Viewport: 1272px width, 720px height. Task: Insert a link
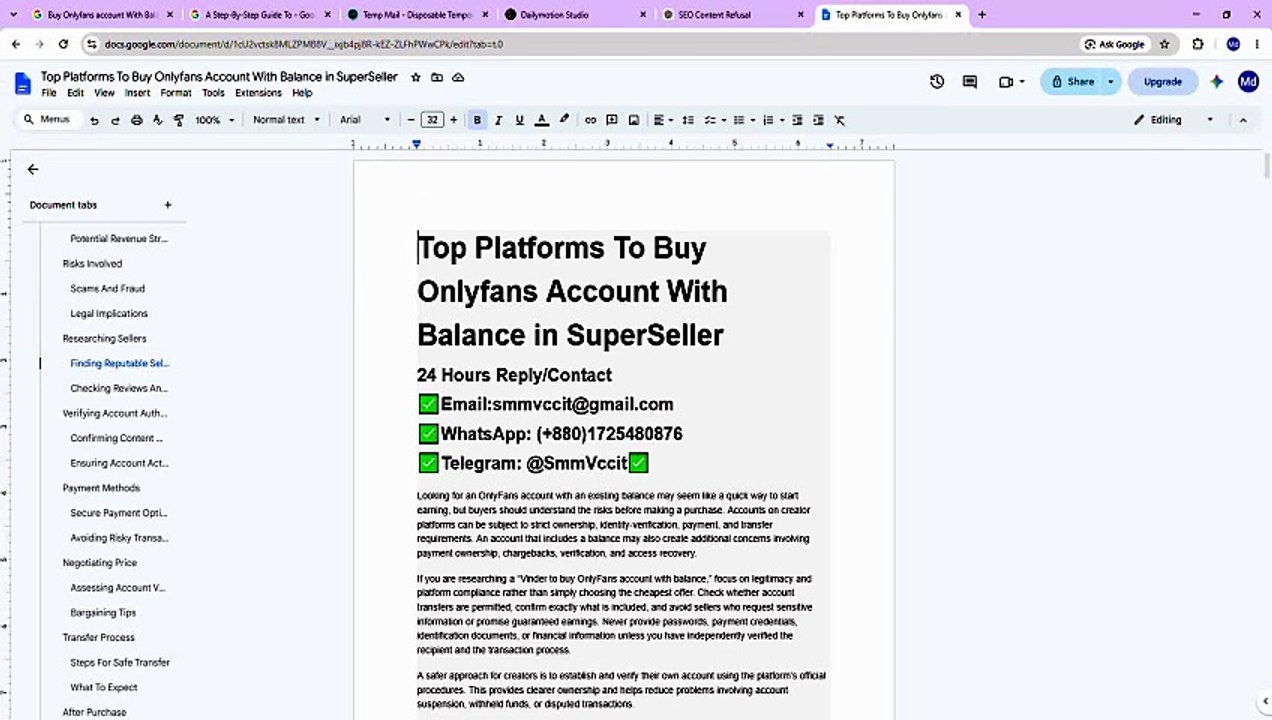590,120
